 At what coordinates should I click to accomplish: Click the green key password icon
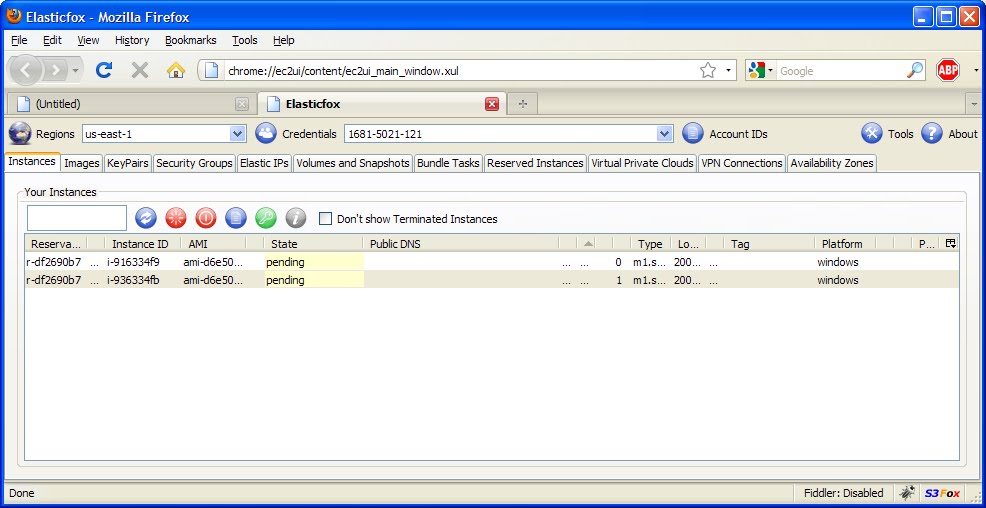(265, 218)
